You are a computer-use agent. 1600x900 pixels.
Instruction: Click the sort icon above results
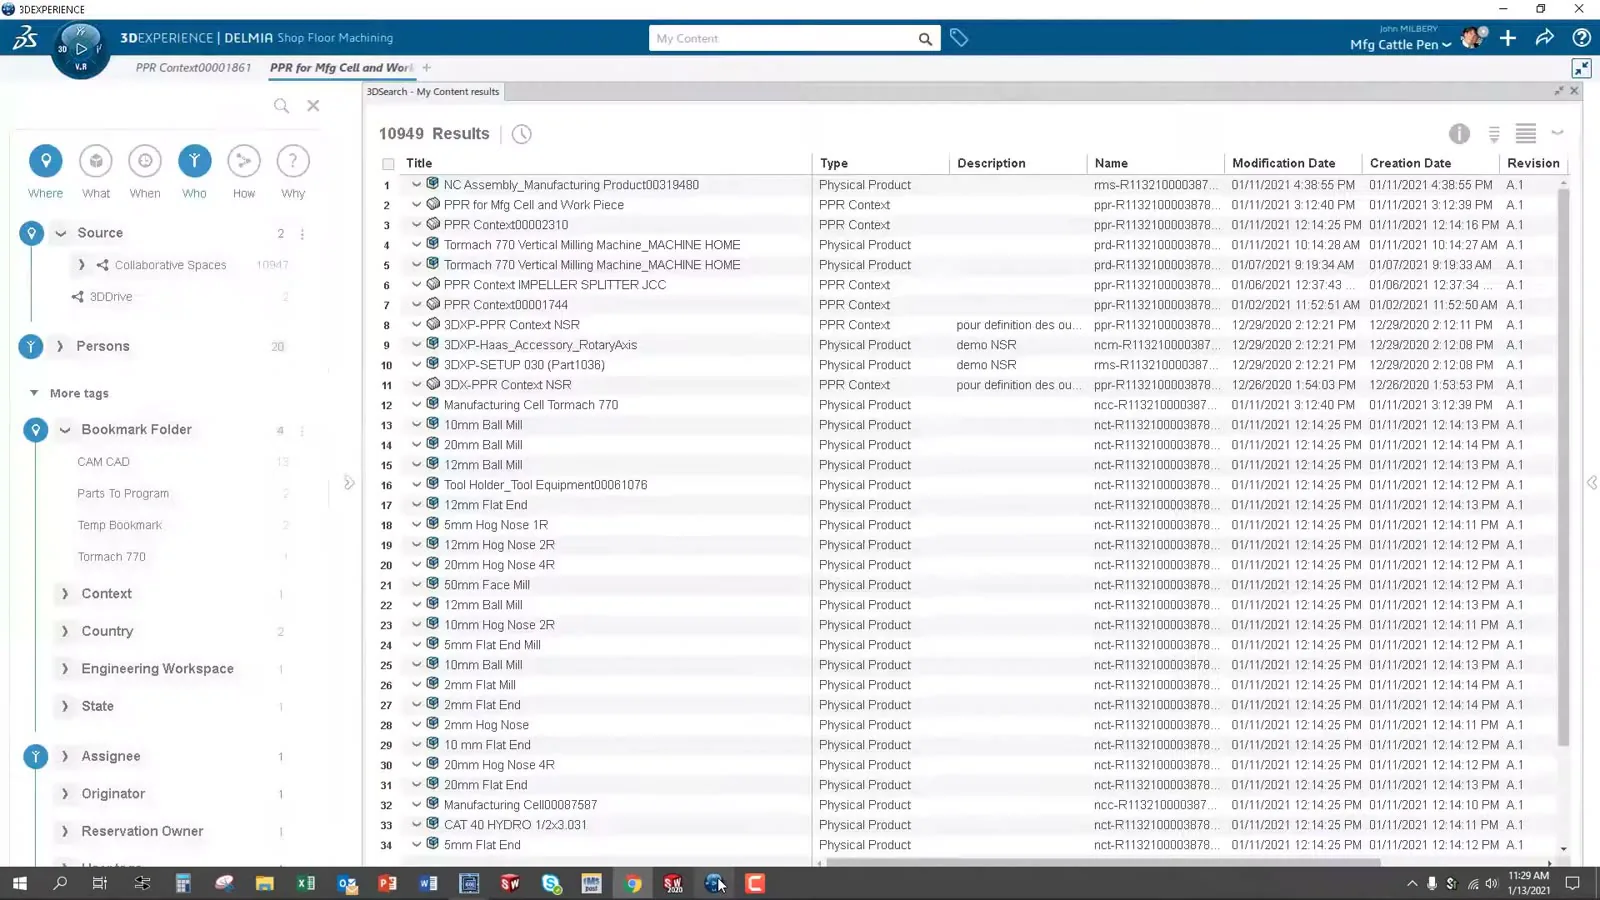click(1494, 134)
